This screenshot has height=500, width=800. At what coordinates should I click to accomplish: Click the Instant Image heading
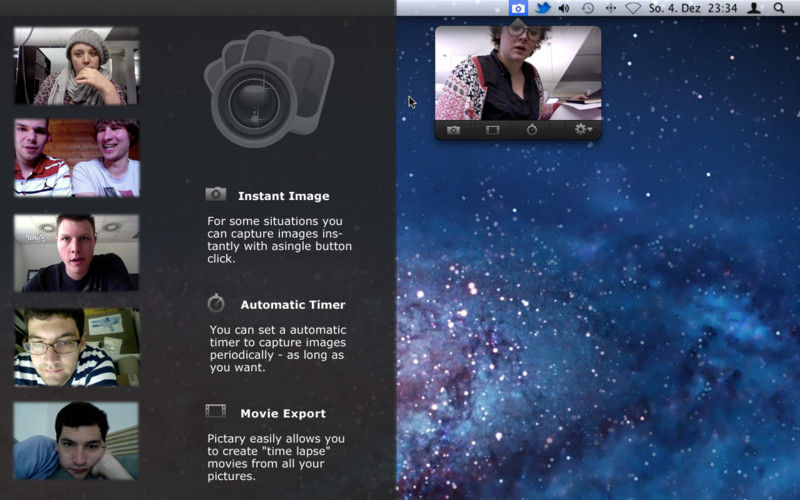coord(284,196)
